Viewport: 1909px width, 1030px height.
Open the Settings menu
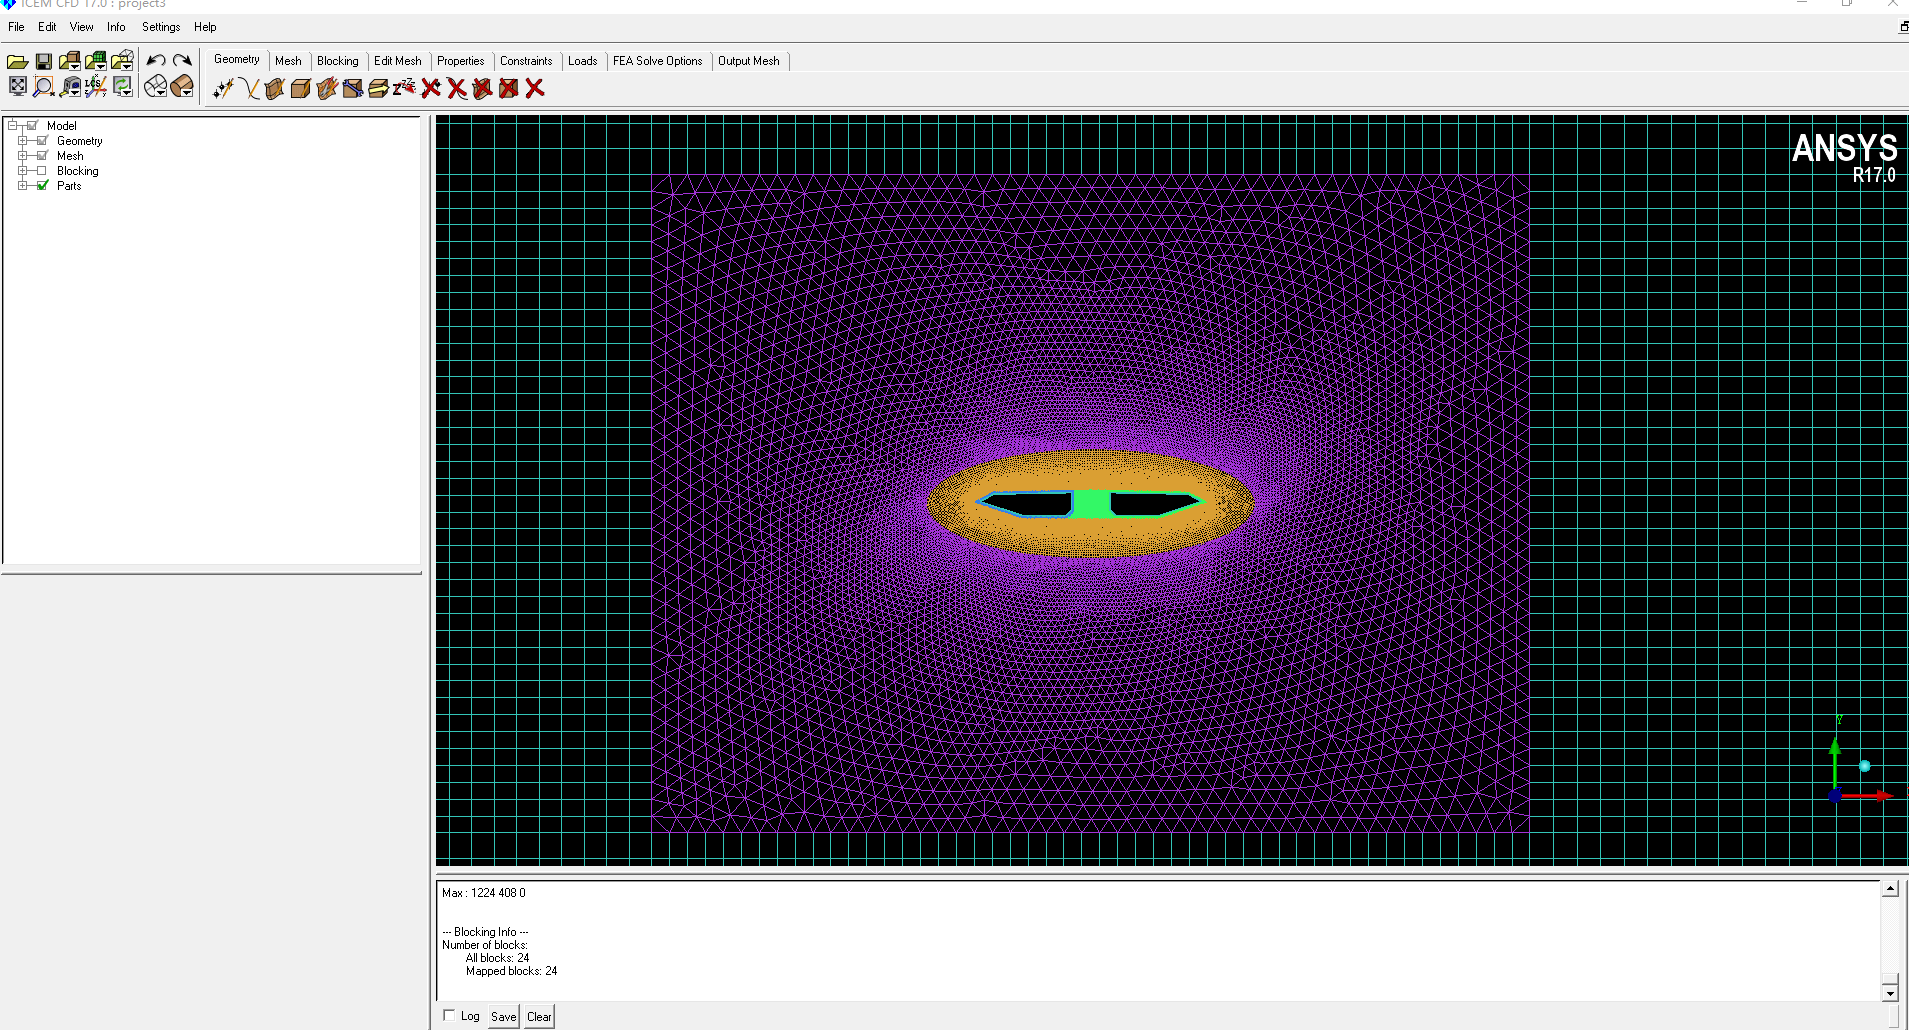(160, 27)
